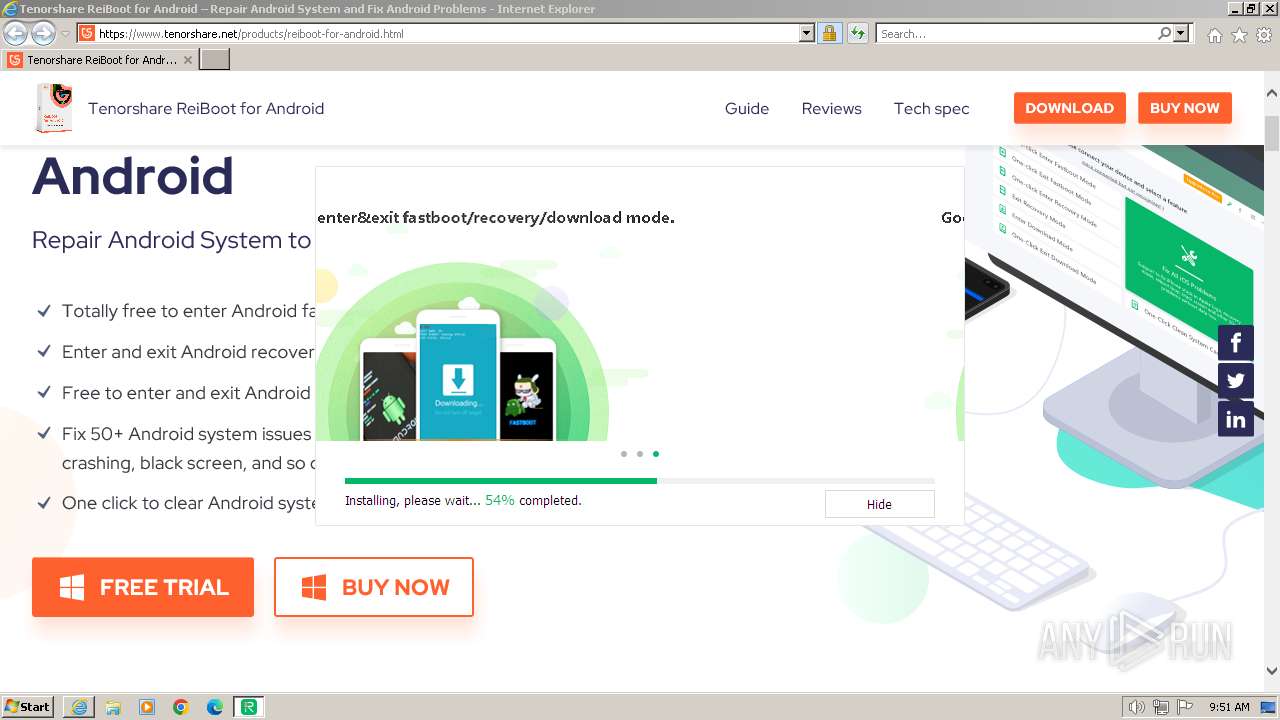Open the Favorites star icon
This screenshot has width=1280, height=720.
tap(1239, 35)
